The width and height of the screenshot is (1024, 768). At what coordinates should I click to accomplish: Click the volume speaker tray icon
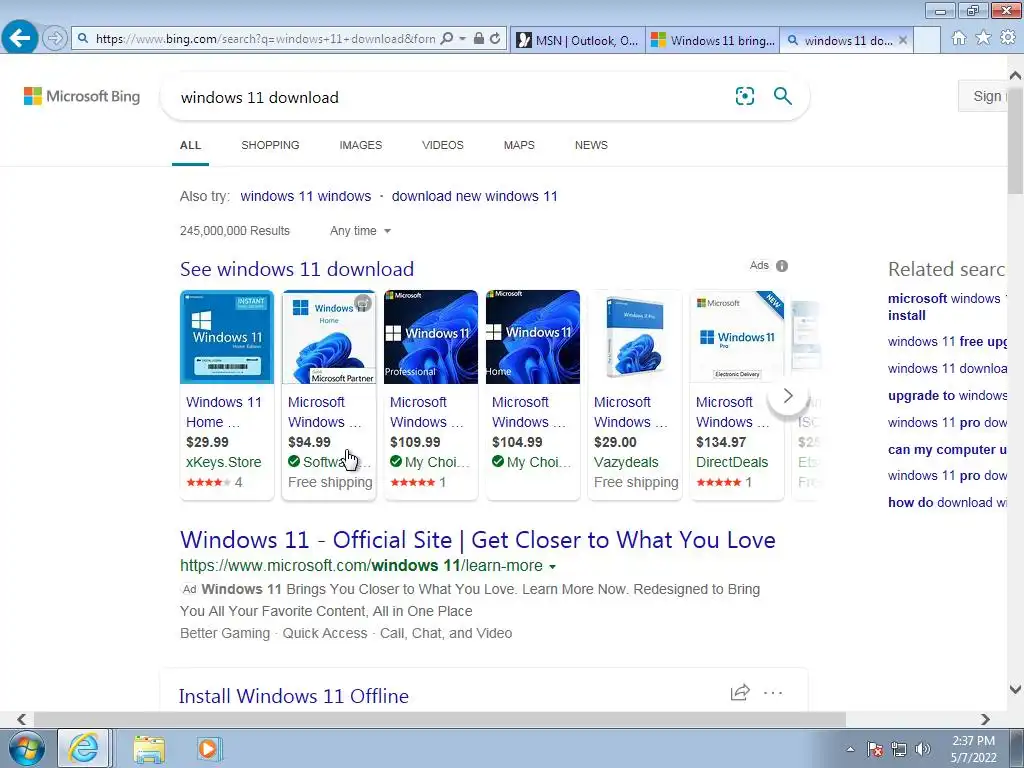(x=923, y=749)
